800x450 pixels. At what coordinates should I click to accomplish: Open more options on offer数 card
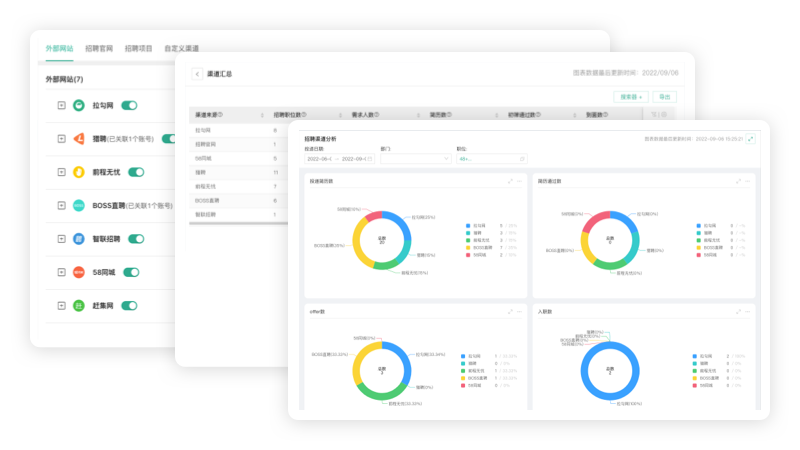click(x=519, y=311)
